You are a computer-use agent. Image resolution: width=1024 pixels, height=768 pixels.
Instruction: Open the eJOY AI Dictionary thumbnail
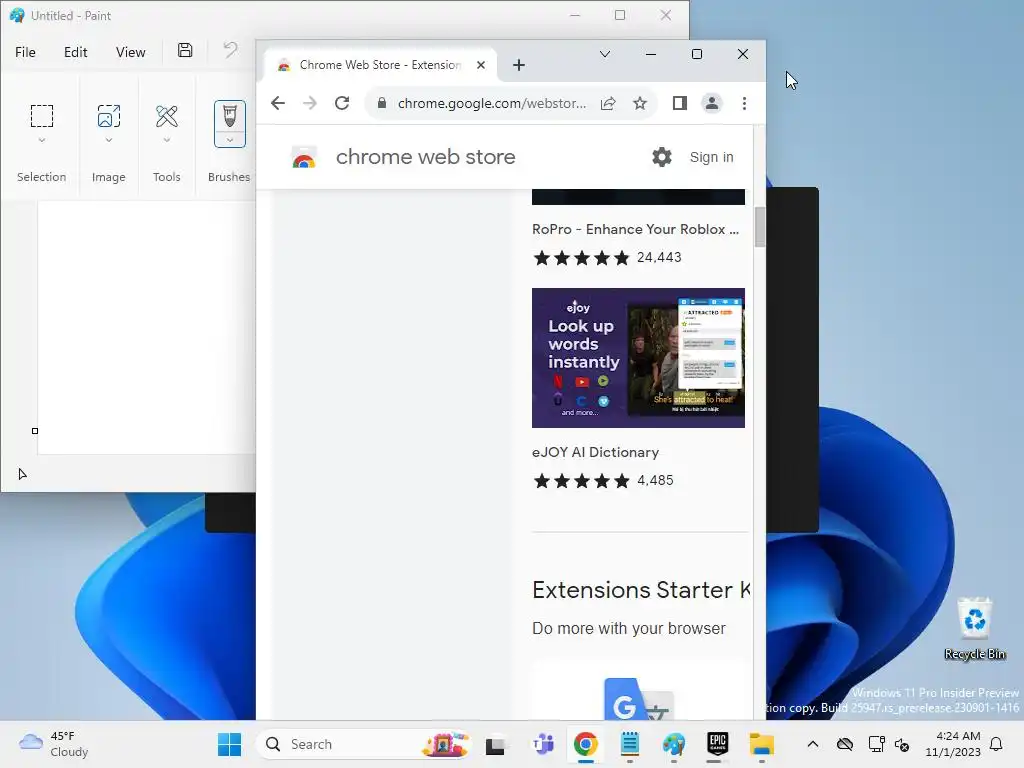coord(638,358)
